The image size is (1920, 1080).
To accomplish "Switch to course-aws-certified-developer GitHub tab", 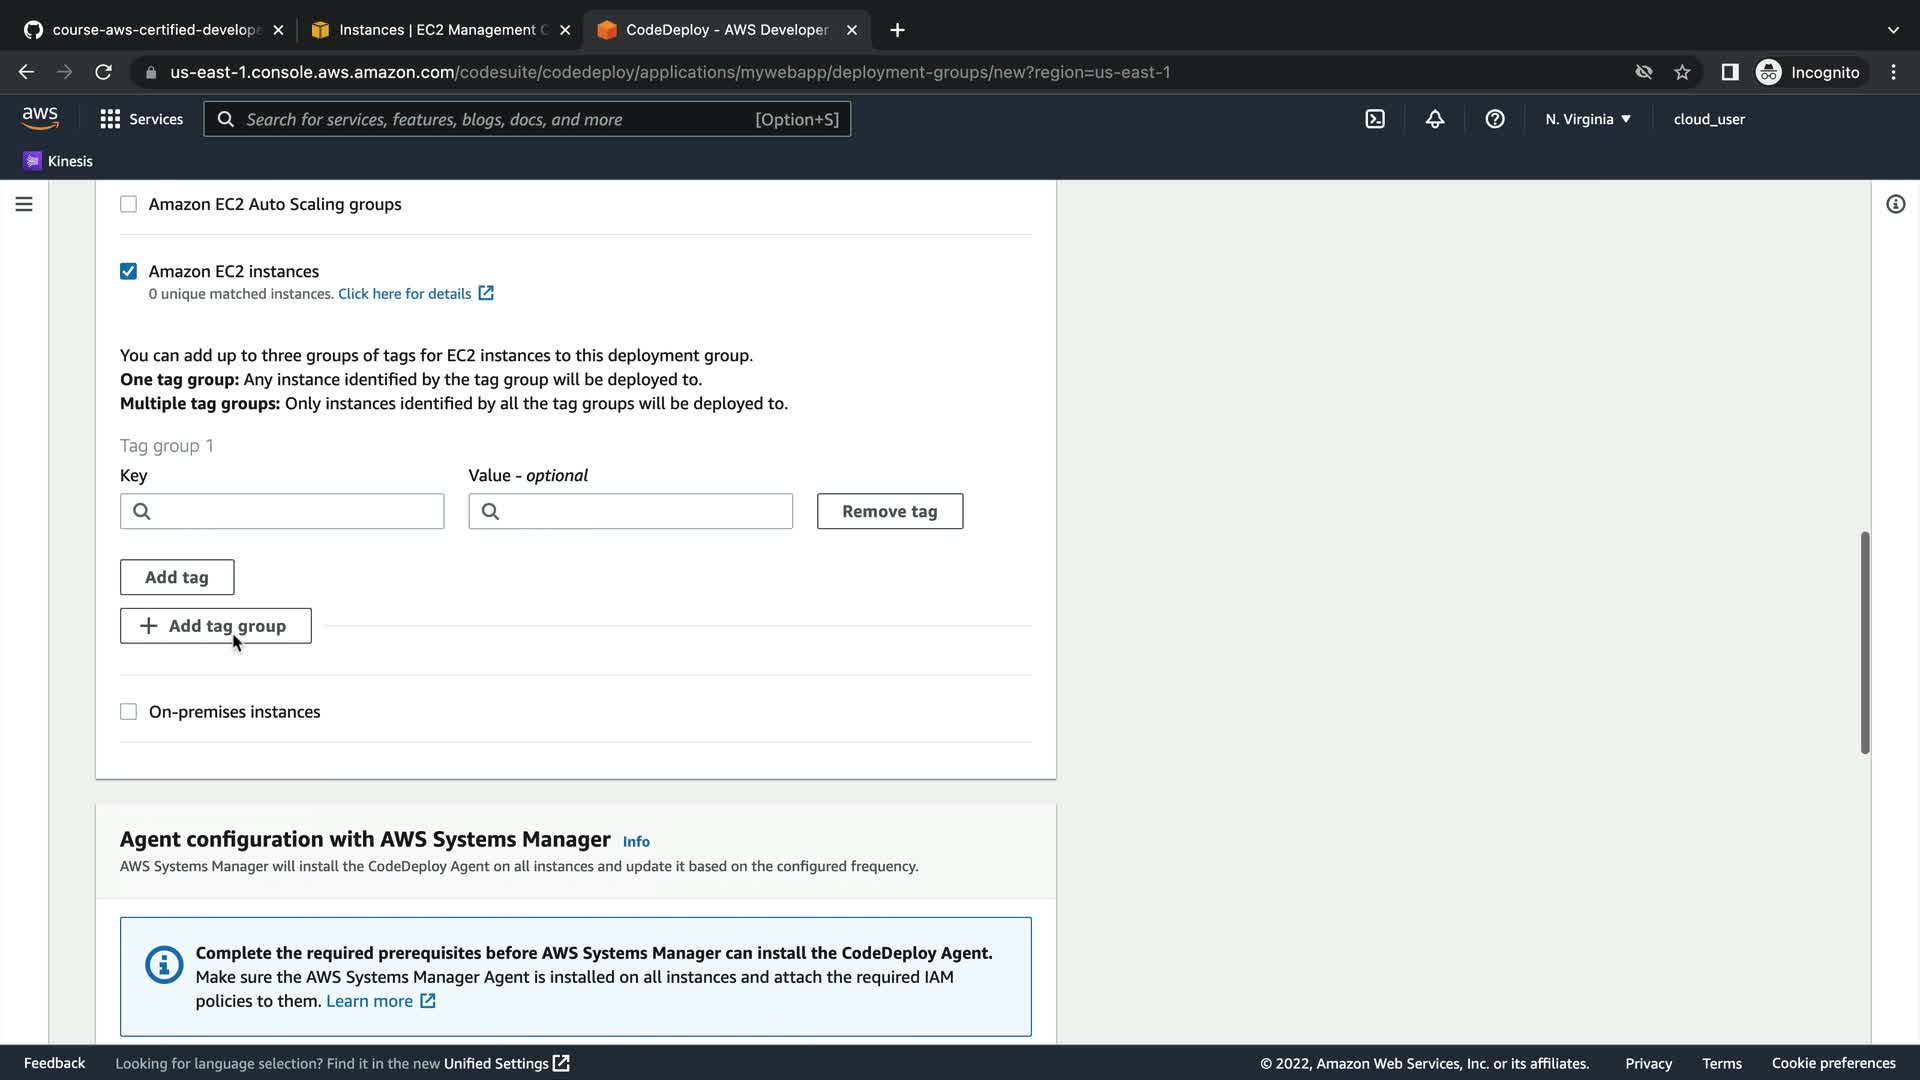I will pos(150,30).
